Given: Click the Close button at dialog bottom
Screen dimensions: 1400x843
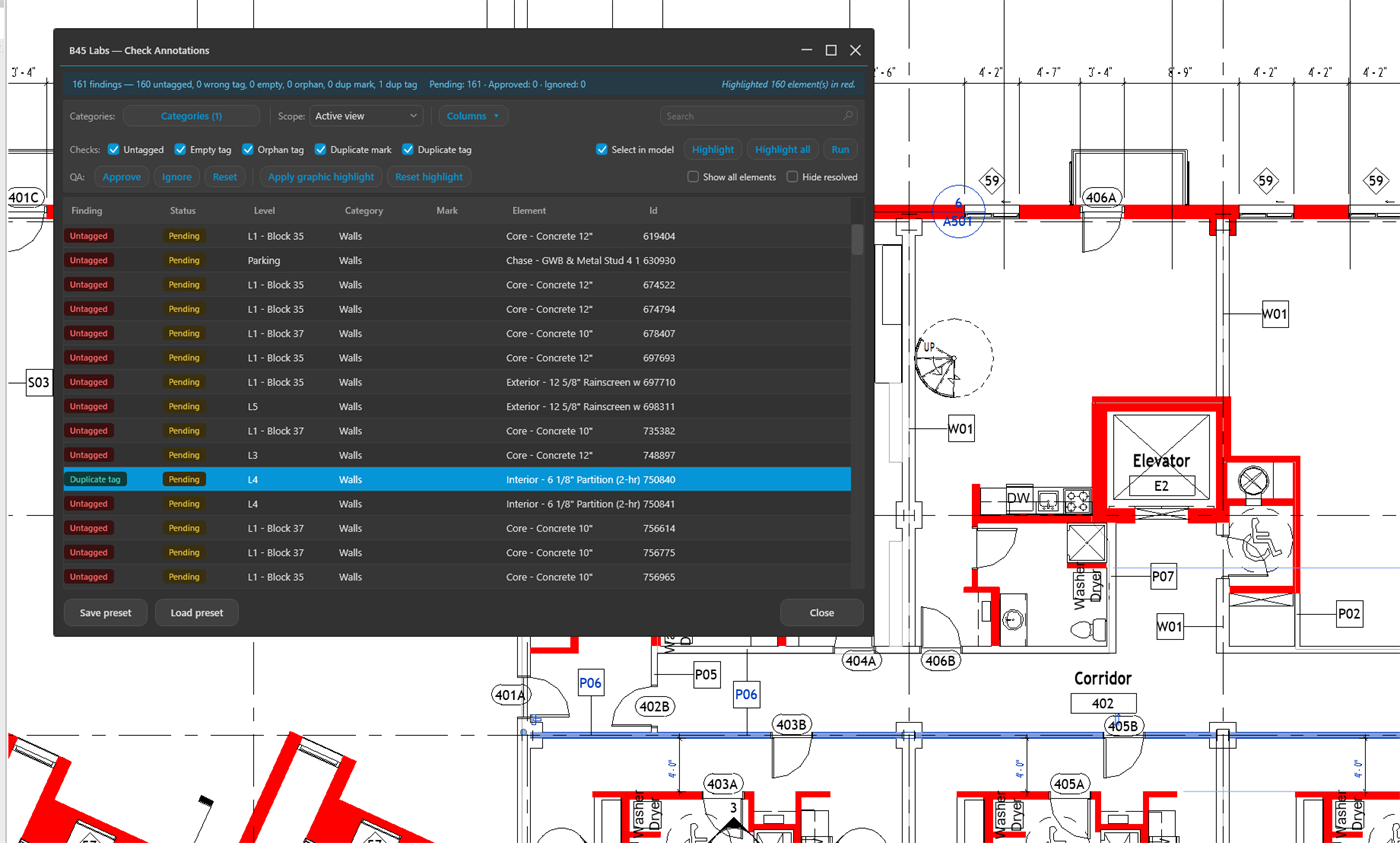Looking at the screenshot, I should pyautogui.click(x=822, y=613).
